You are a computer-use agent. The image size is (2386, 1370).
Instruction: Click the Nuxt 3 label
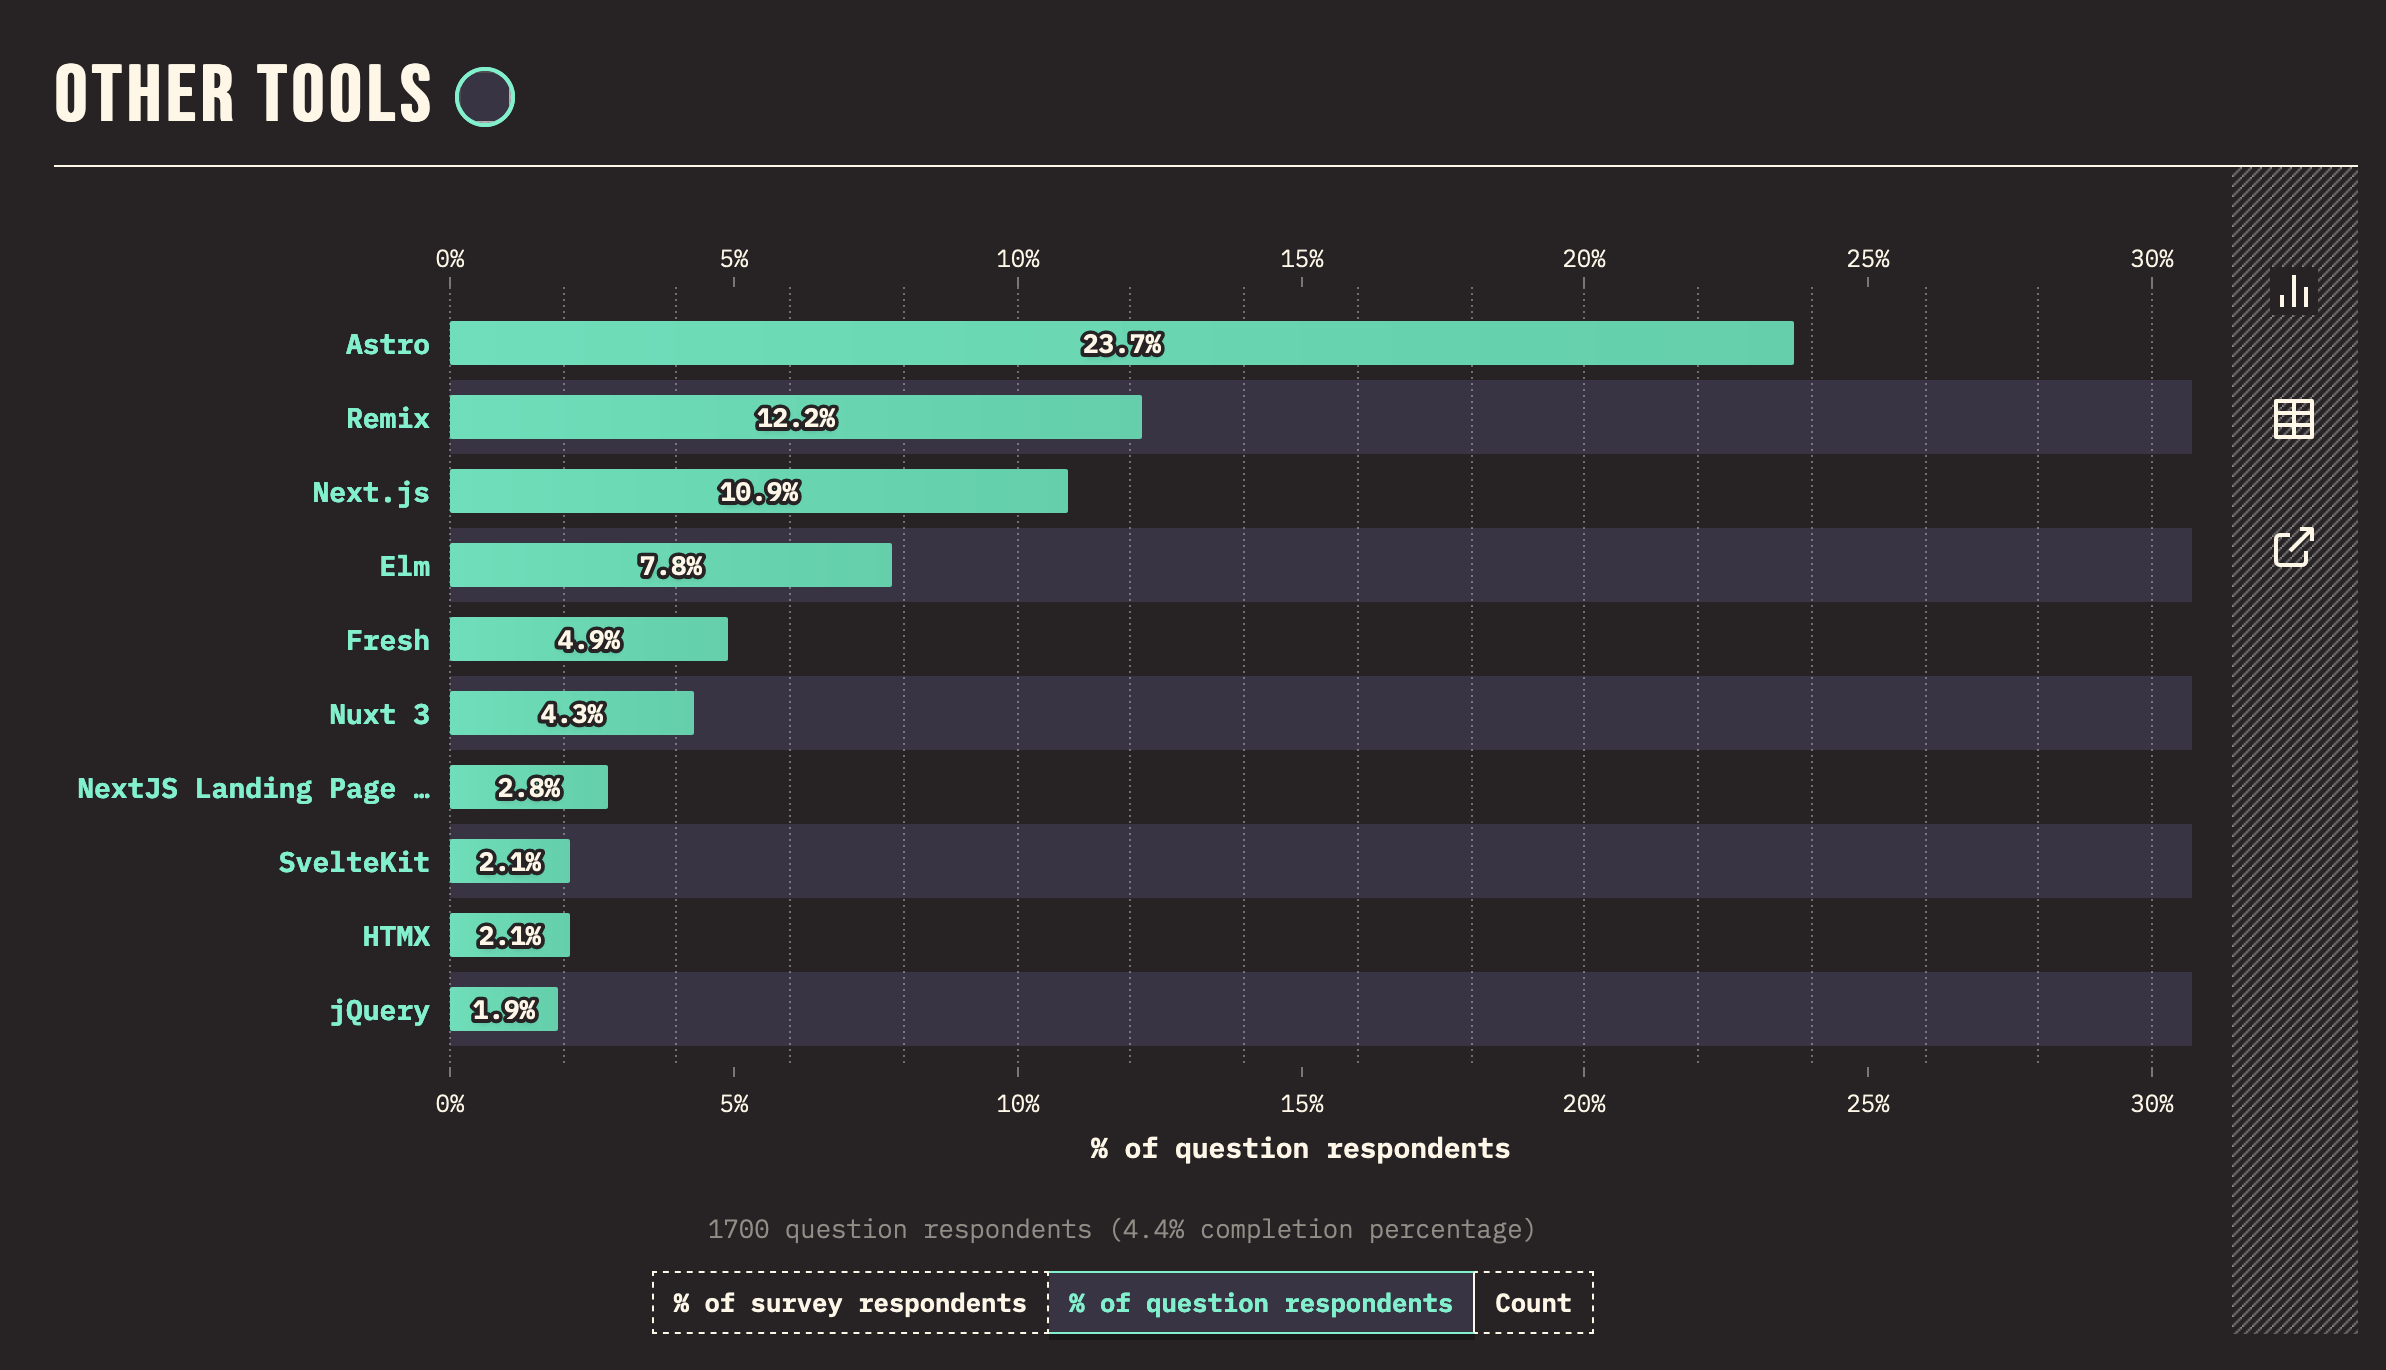[380, 714]
